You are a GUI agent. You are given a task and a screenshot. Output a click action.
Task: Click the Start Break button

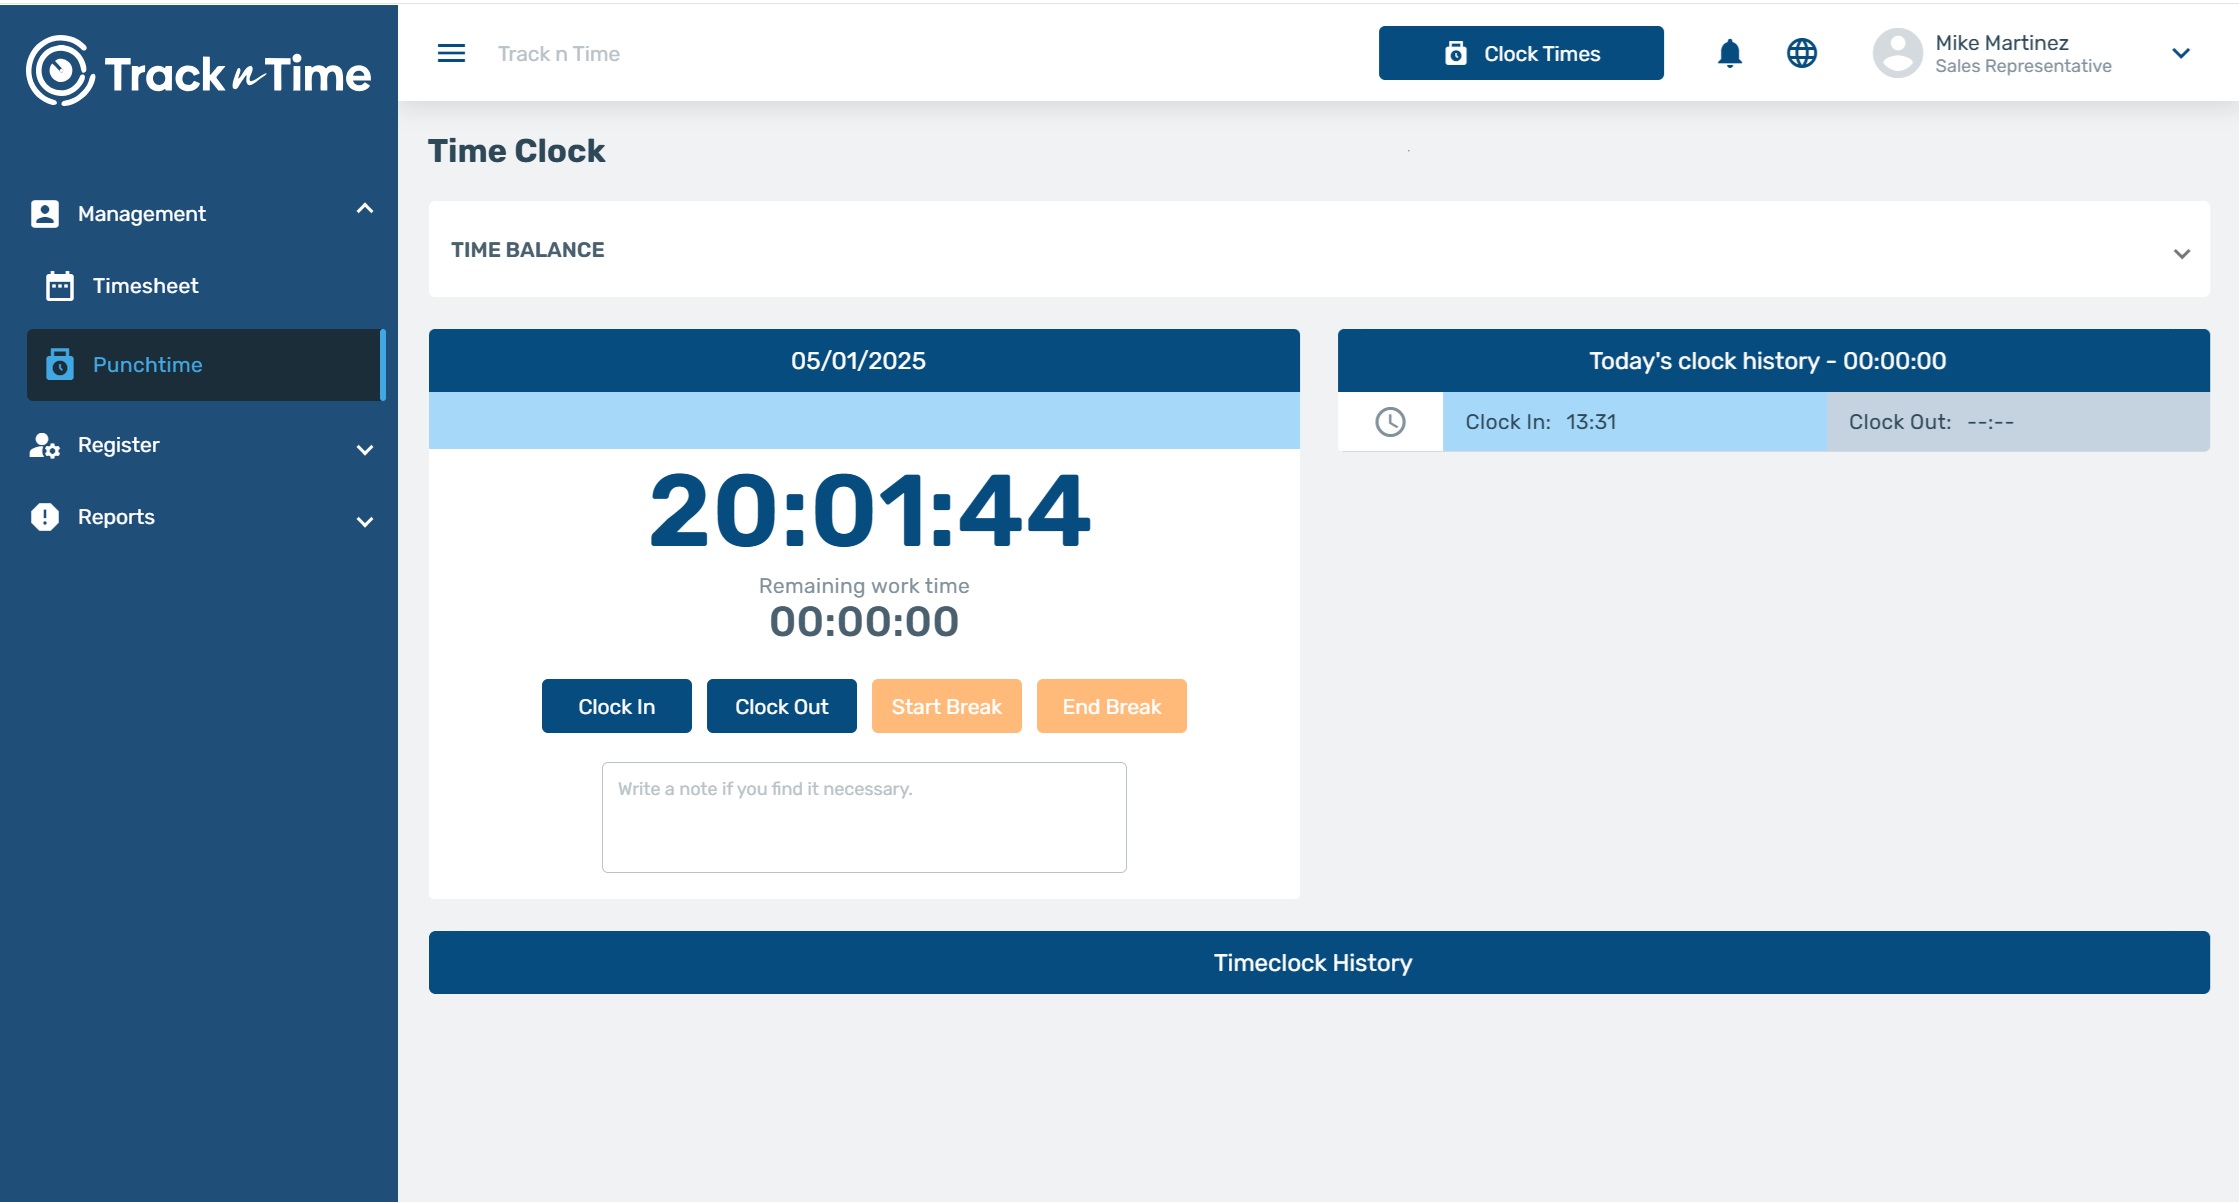pos(946,706)
